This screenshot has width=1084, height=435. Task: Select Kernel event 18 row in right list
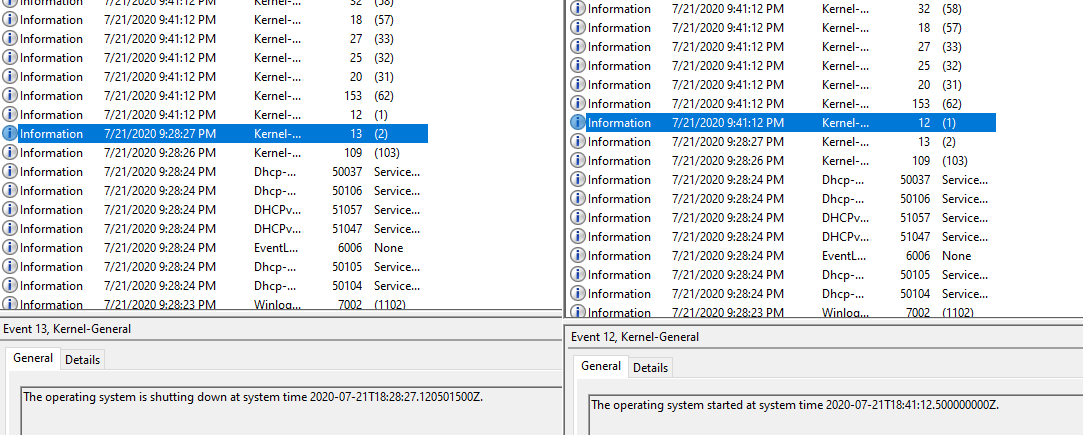pyautogui.click(x=780, y=28)
